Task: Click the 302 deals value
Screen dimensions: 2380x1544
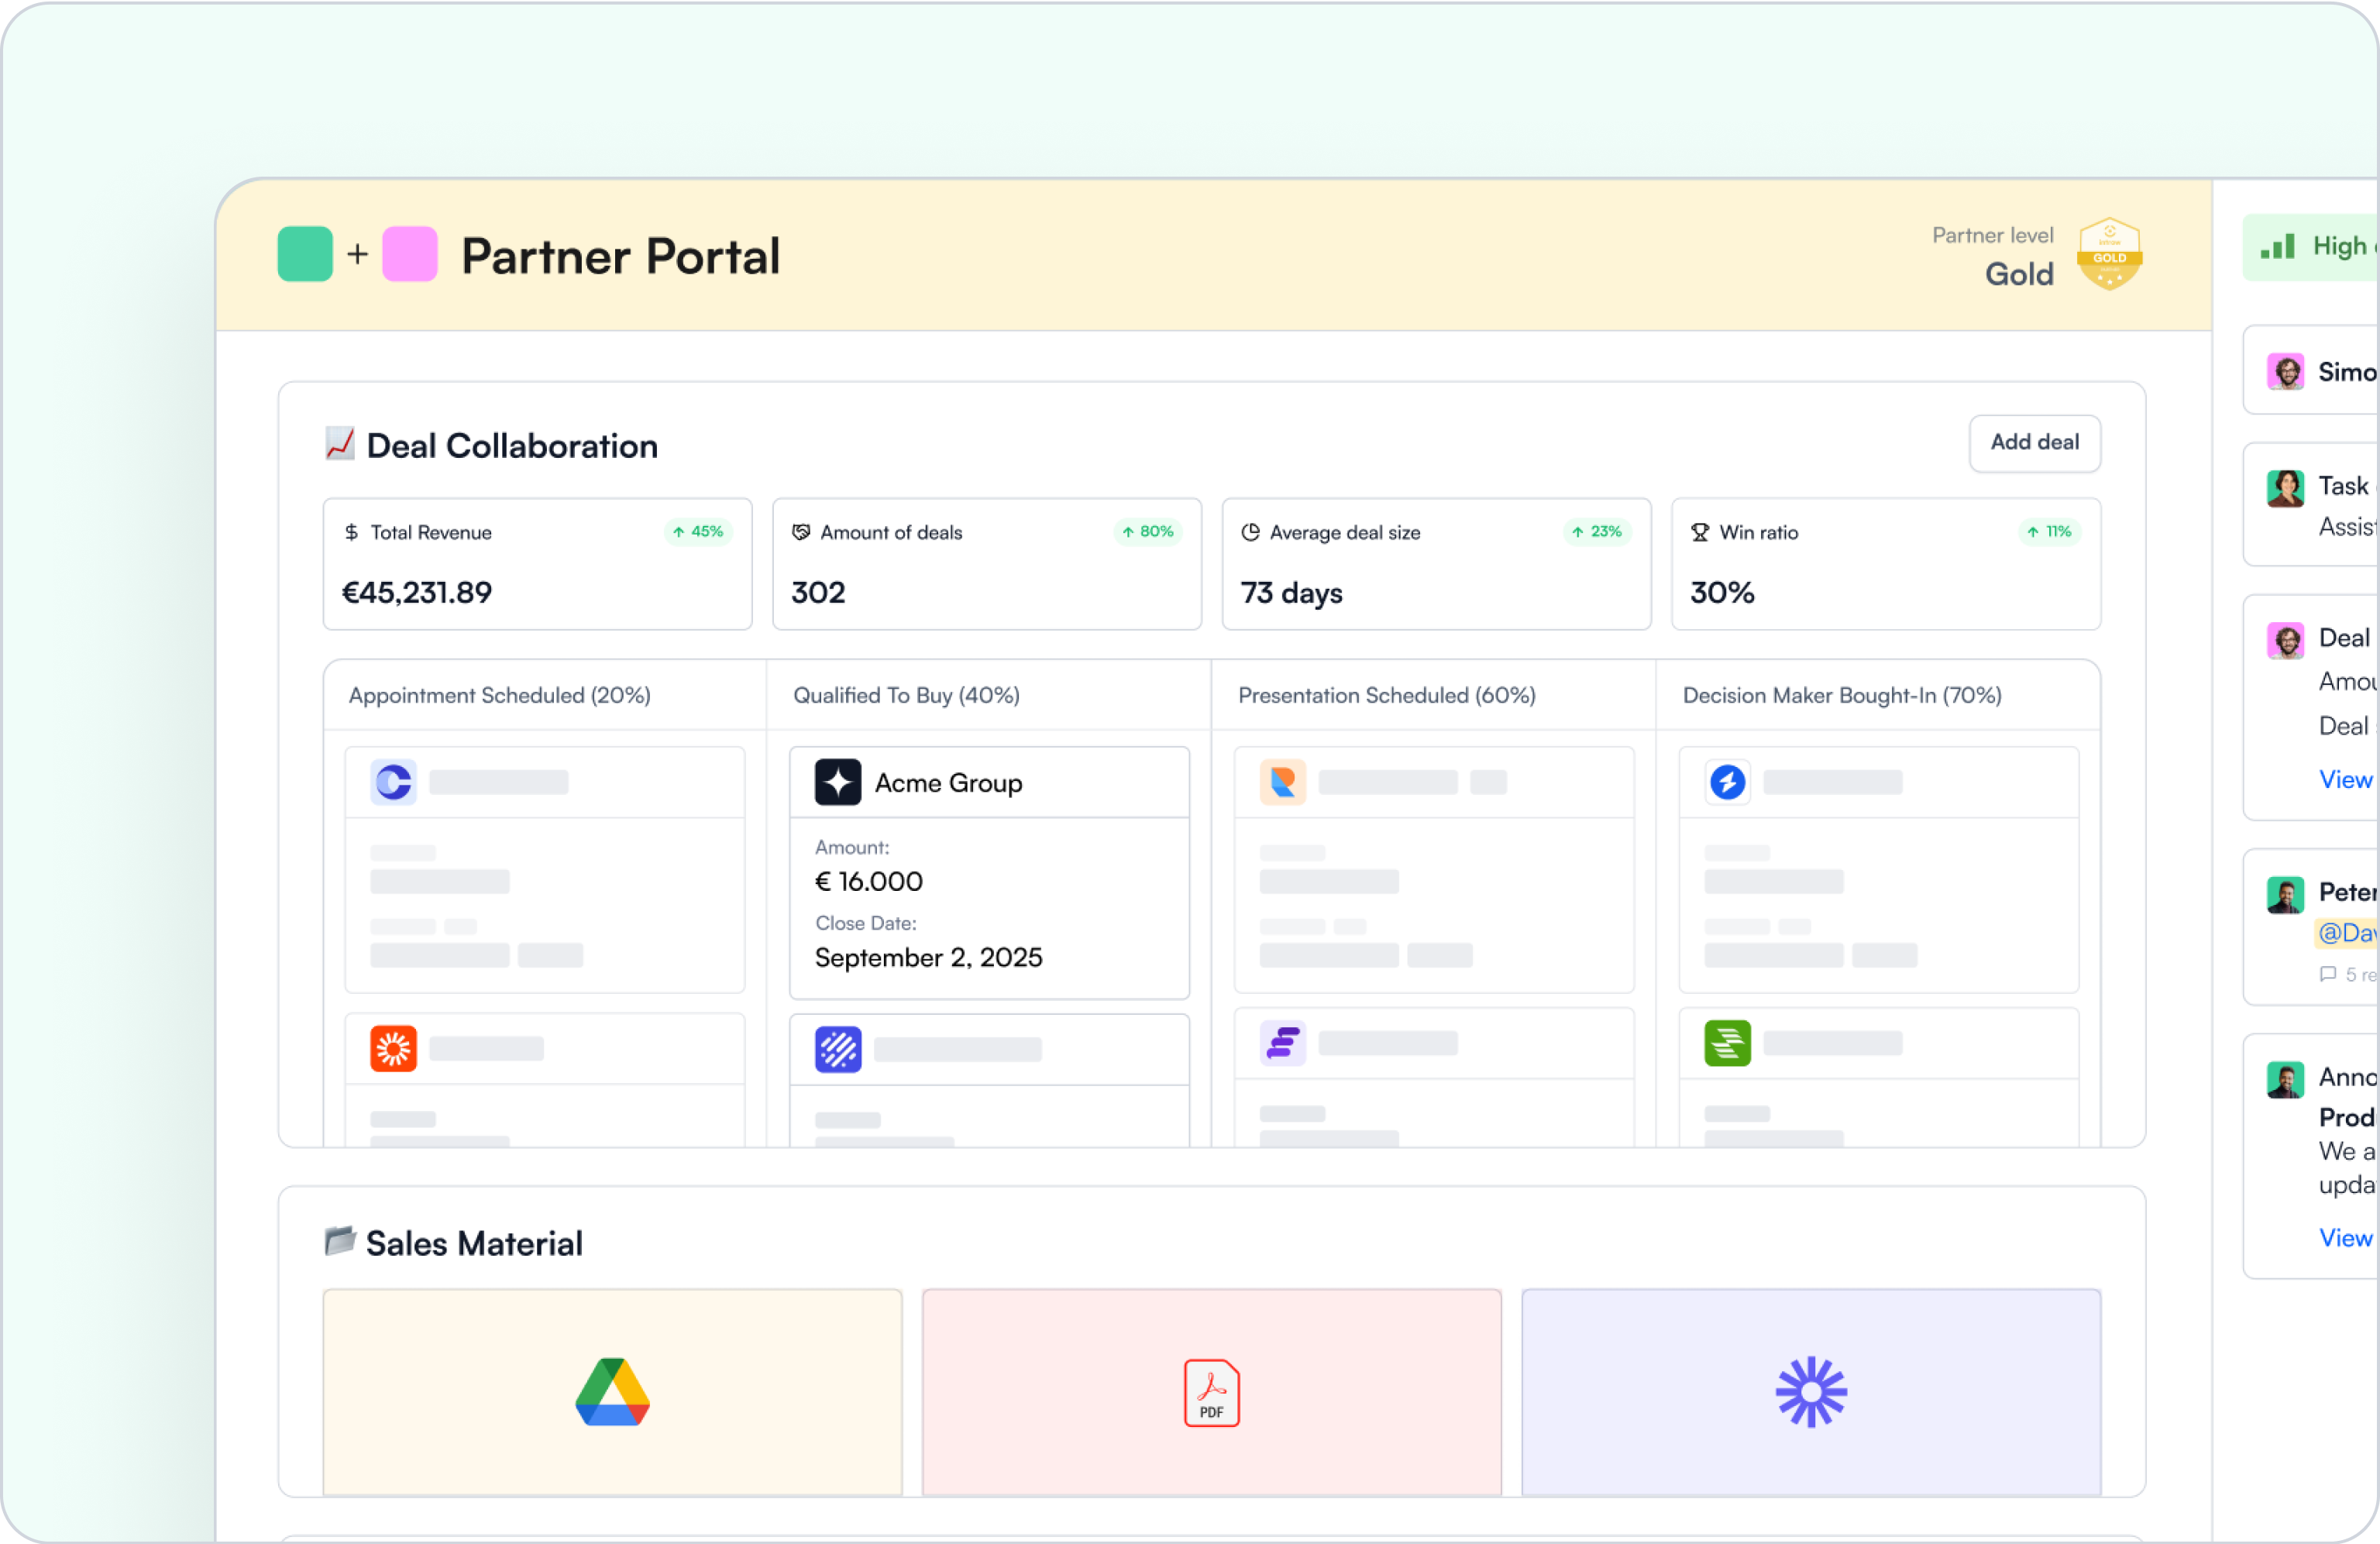Action: pyautogui.click(x=818, y=593)
